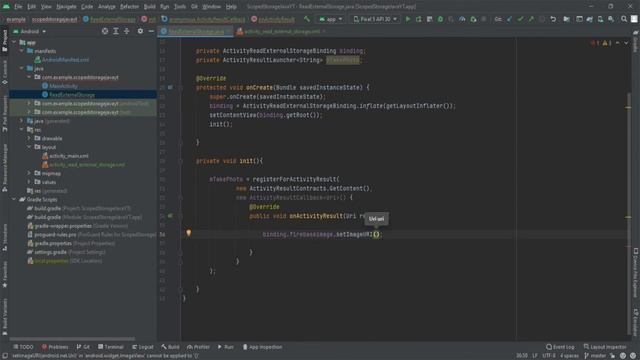The height and width of the screenshot is (360, 640).
Task: Select gradle.properties in Gradle Scripts
Action: (x=53, y=243)
